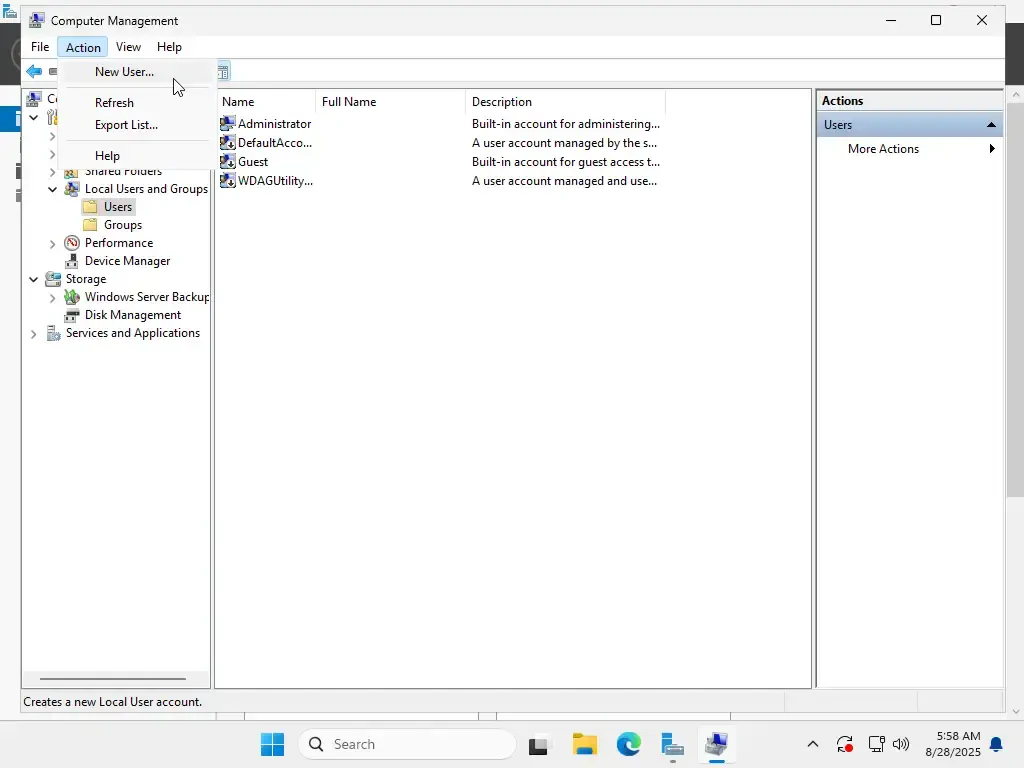Image resolution: width=1024 pixels, height=768 pixels.
Task: Select the Guest account name
Action: tap(253, 161)
